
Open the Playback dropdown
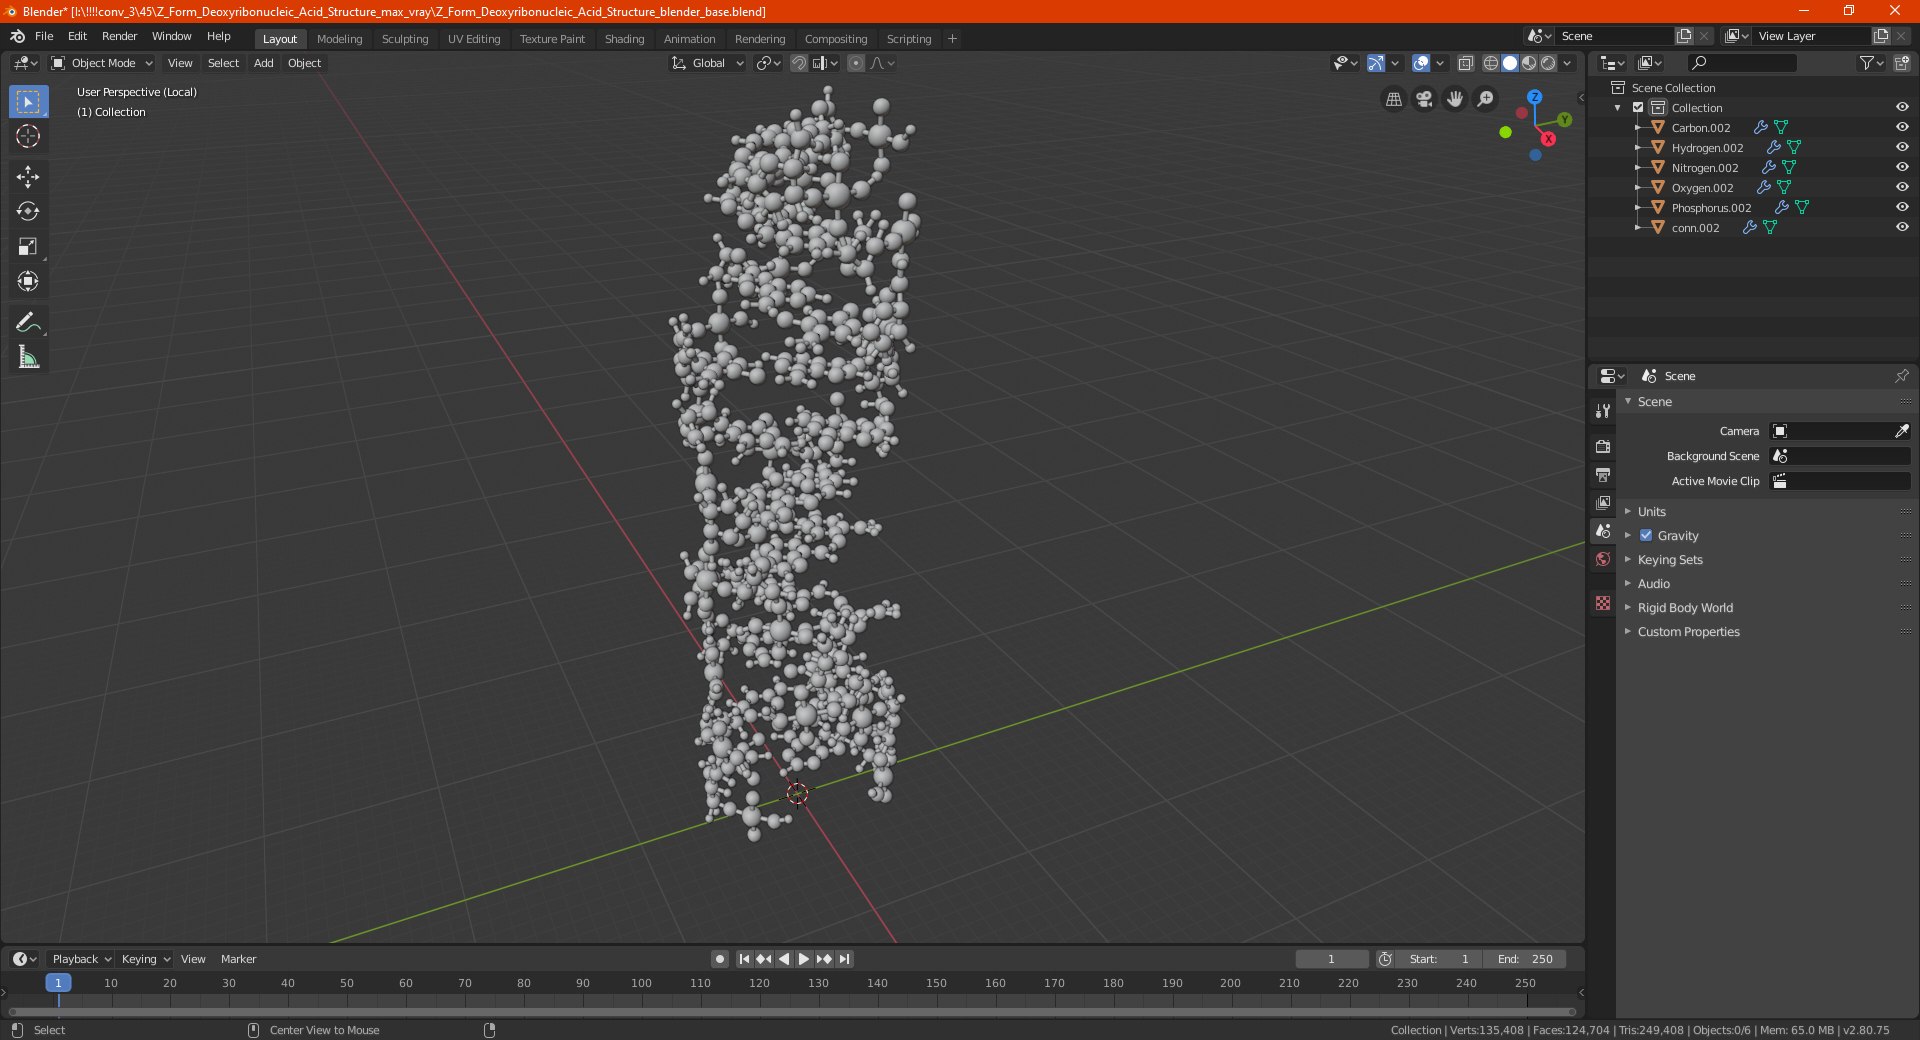(x=81, y=959)
